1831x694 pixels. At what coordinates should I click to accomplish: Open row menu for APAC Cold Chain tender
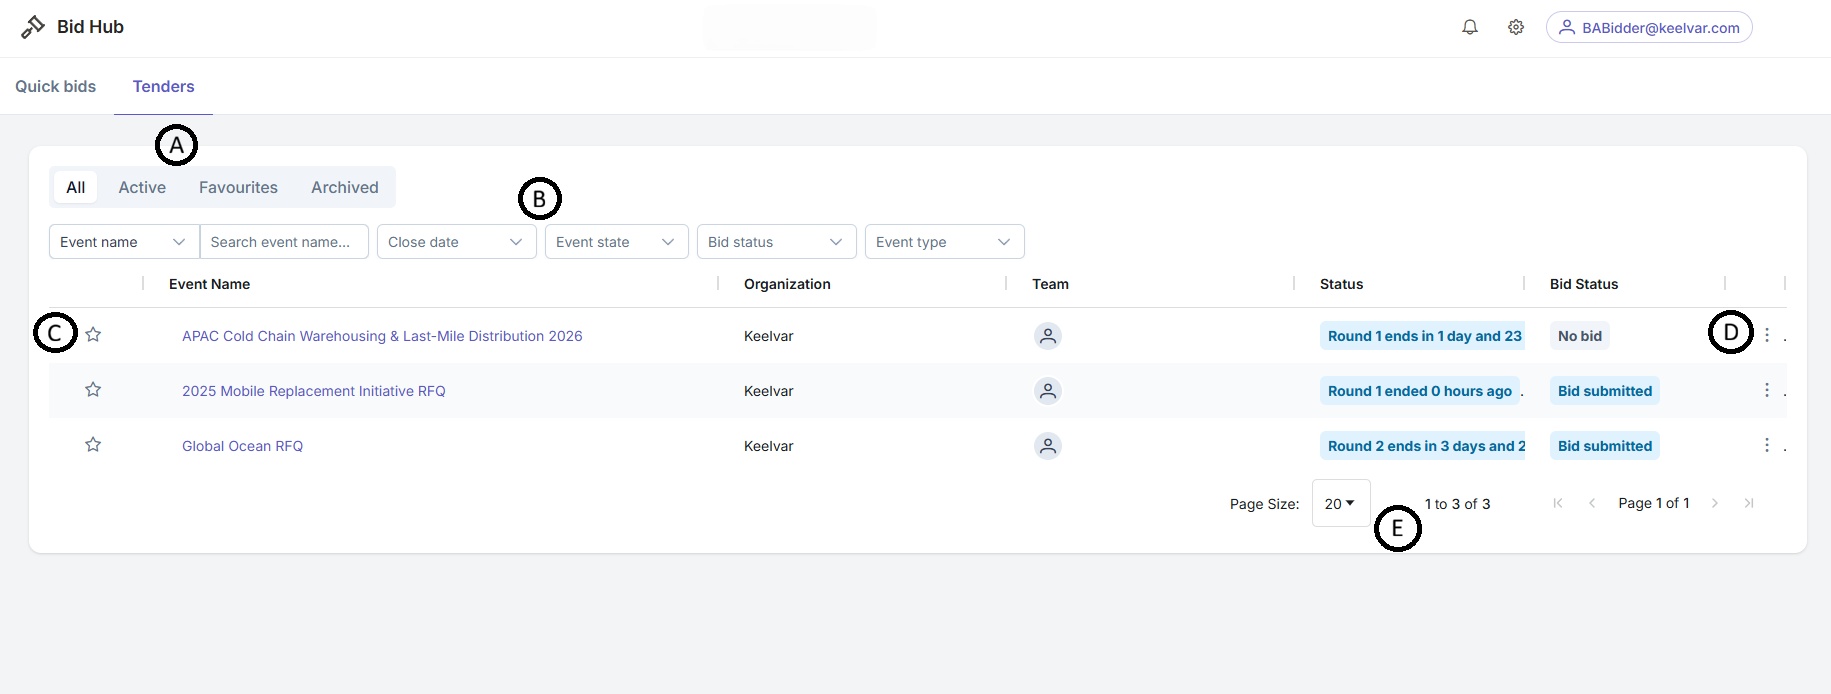[x=1767, y=336]
